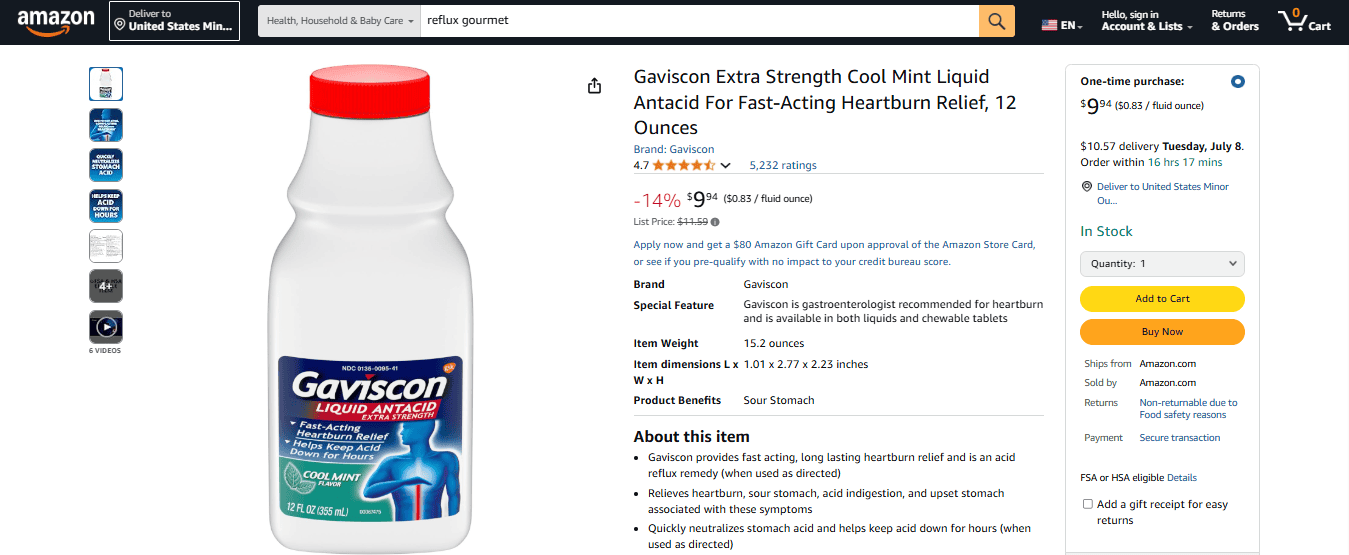The image size is (1349, 555).
Task: Open Returns & Orders
Action: (1235, 21)
